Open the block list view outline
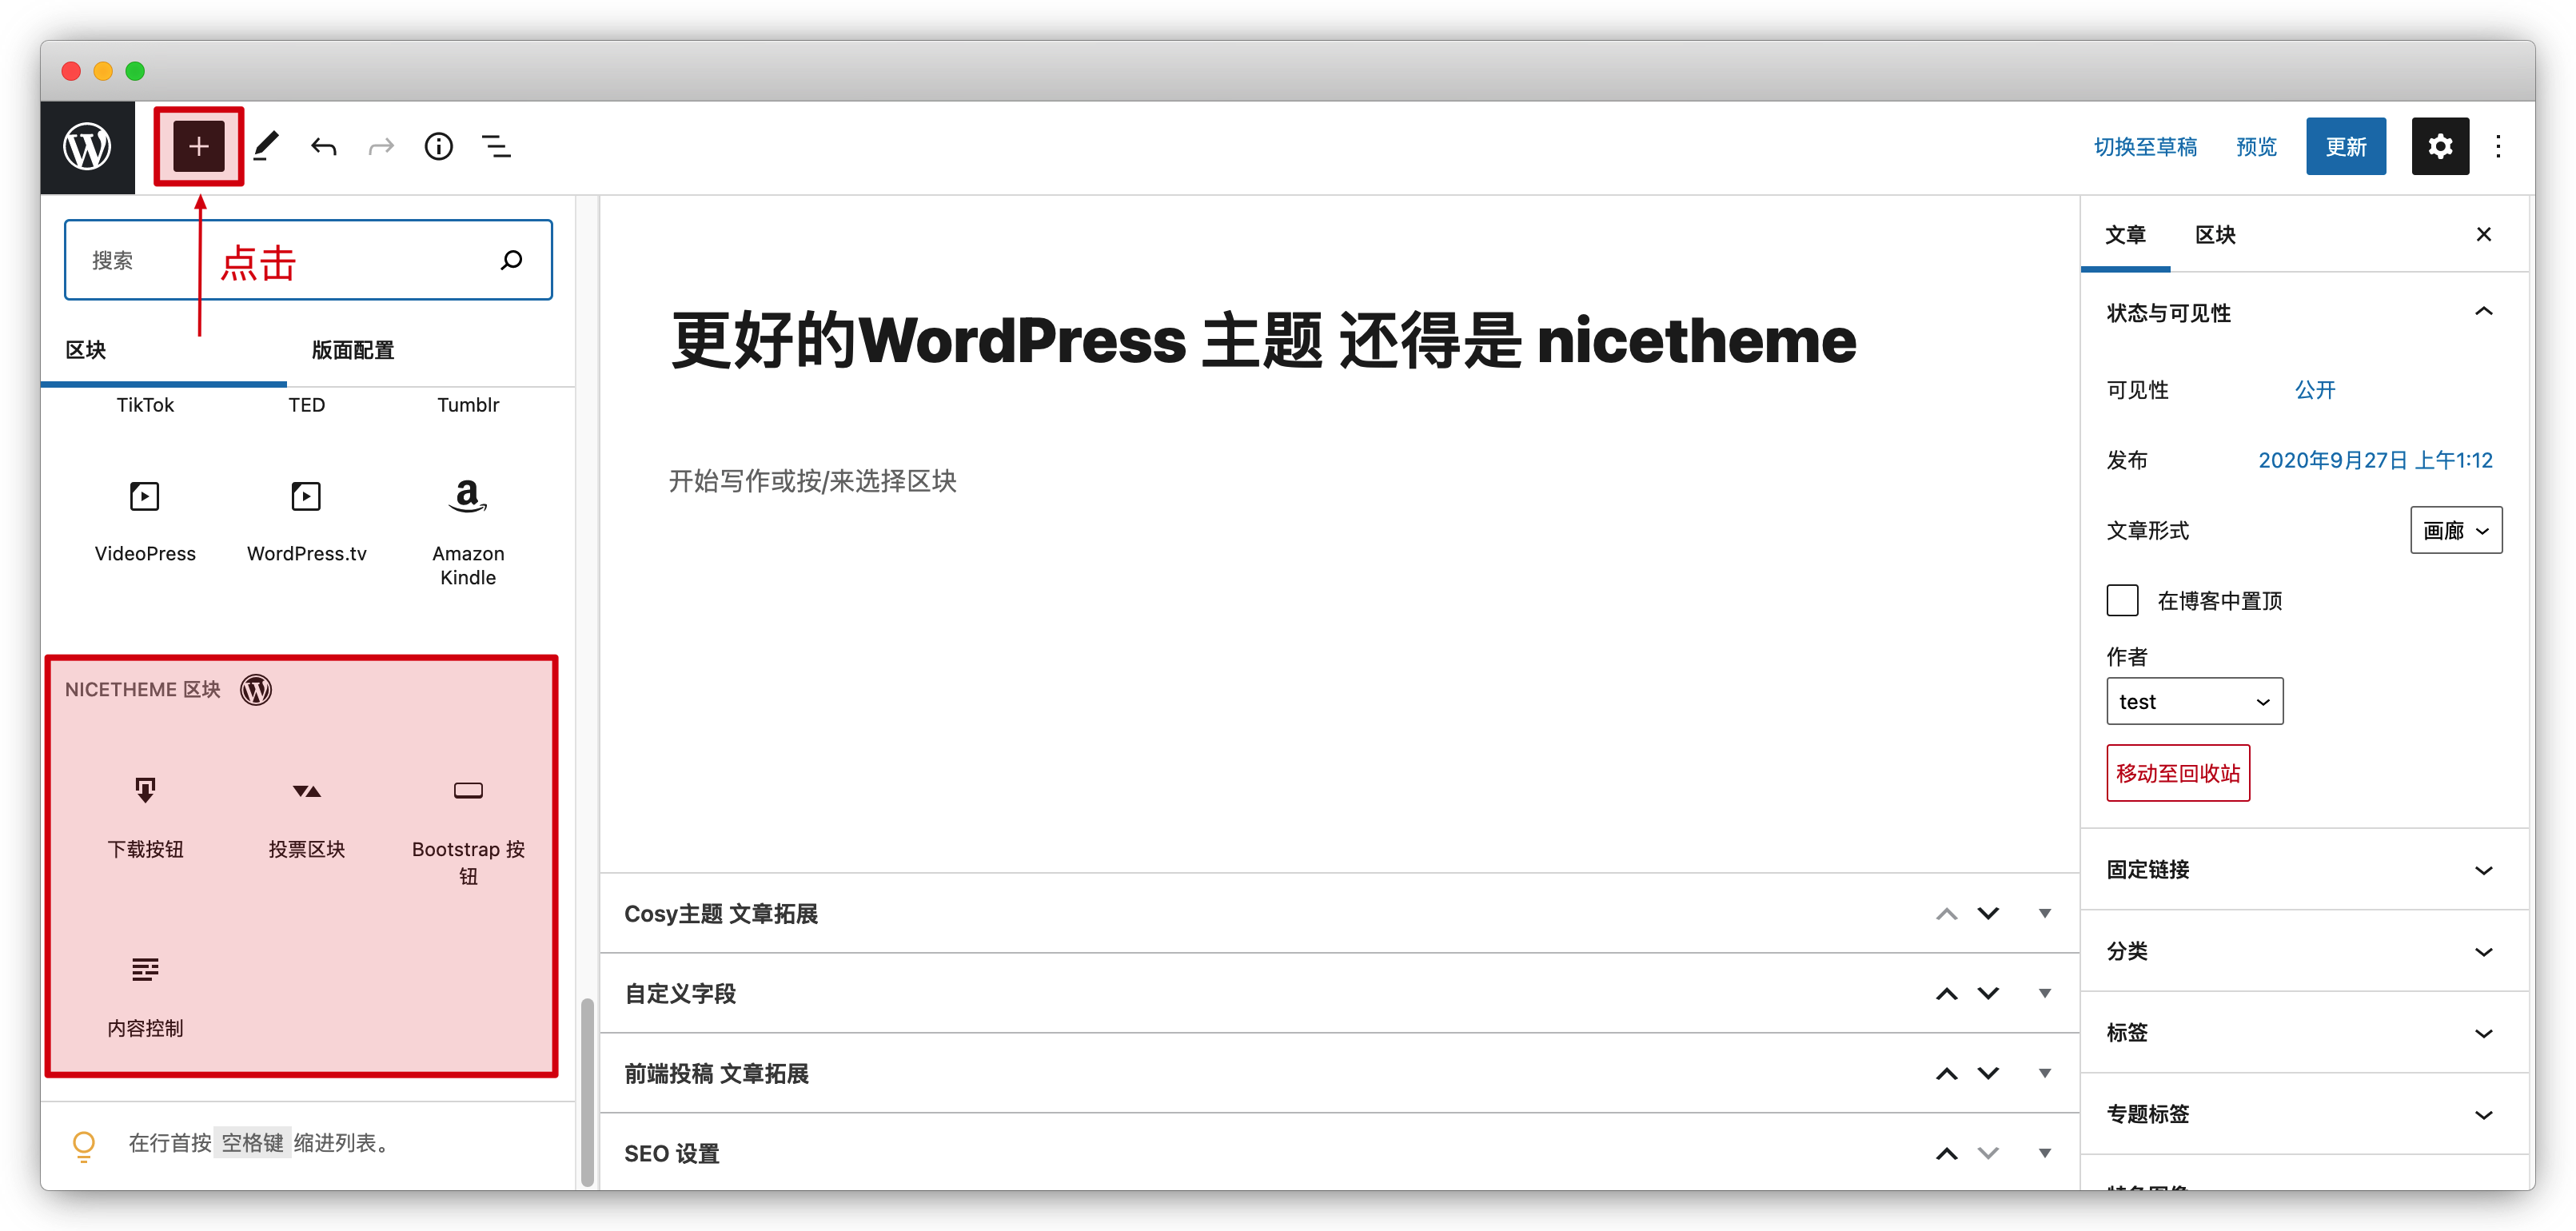Screen dimensions: 2576x1231 497,147
